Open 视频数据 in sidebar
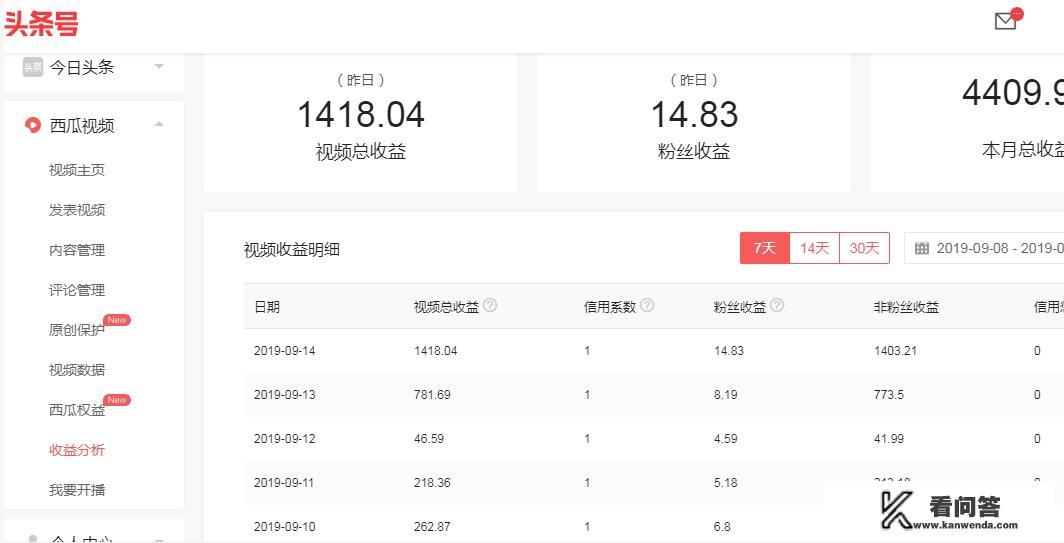Viewport: 1064px width, 543px height. pos(77,370)
